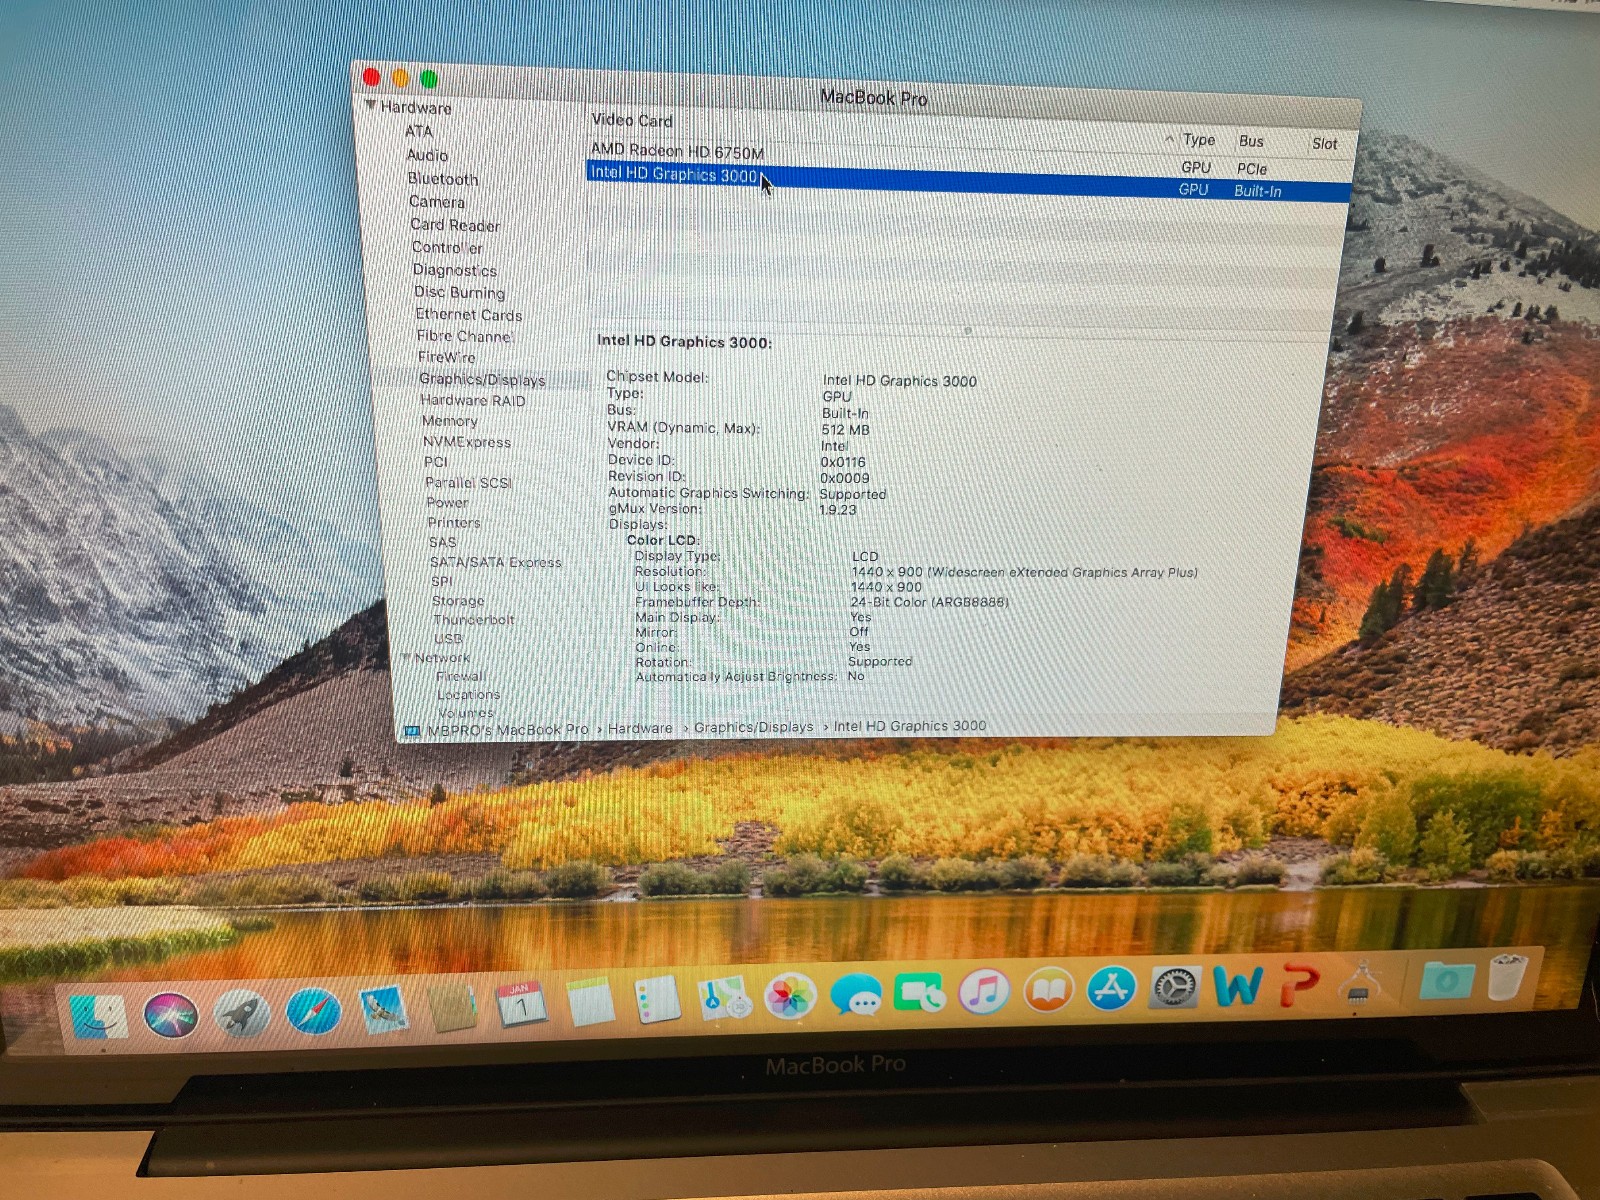
Task: Sort by the Bus column header
Action: coord(1251,141)
